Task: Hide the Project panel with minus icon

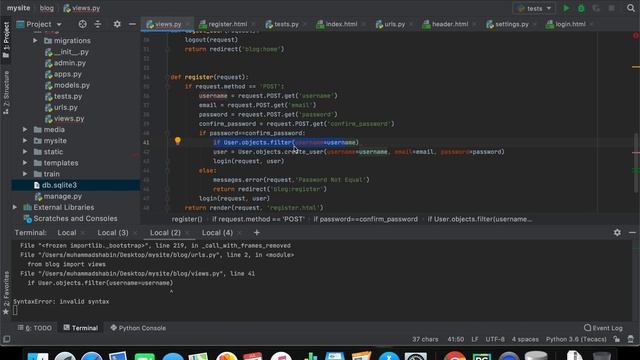Action: [132, 24]
